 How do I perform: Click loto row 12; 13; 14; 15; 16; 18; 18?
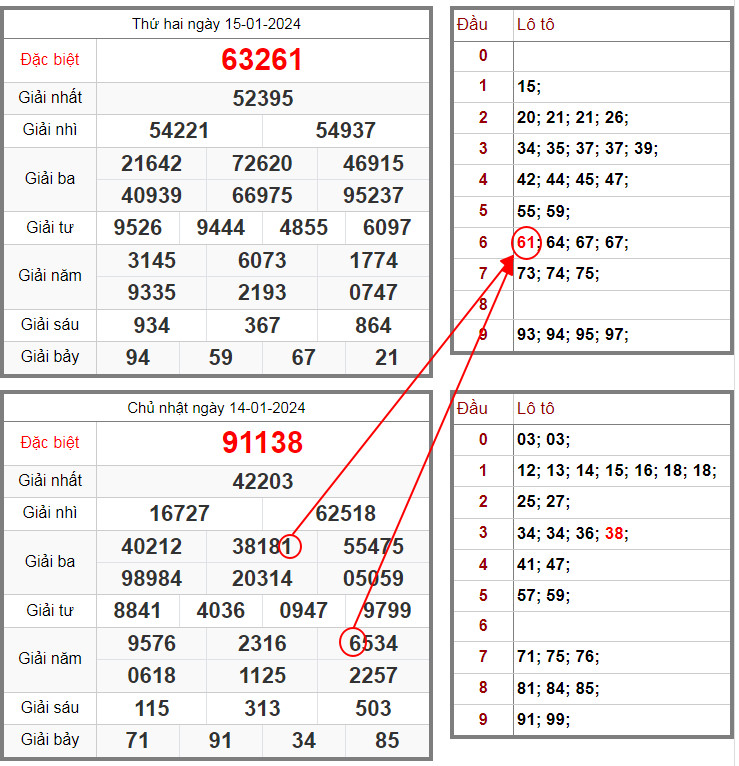(616, 471)
